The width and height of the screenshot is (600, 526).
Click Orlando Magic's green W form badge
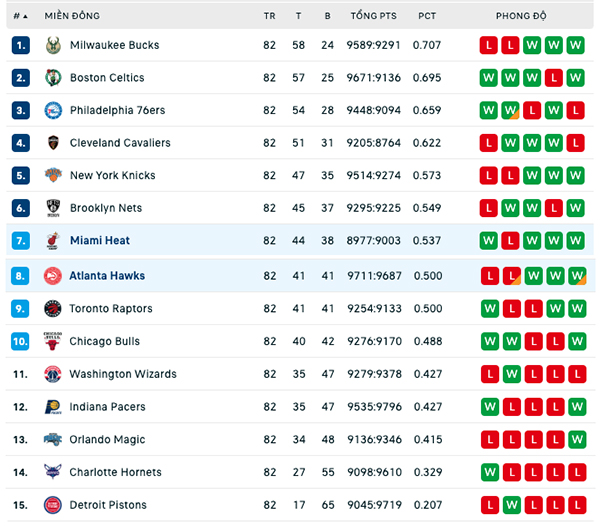(x=577, y=440)
